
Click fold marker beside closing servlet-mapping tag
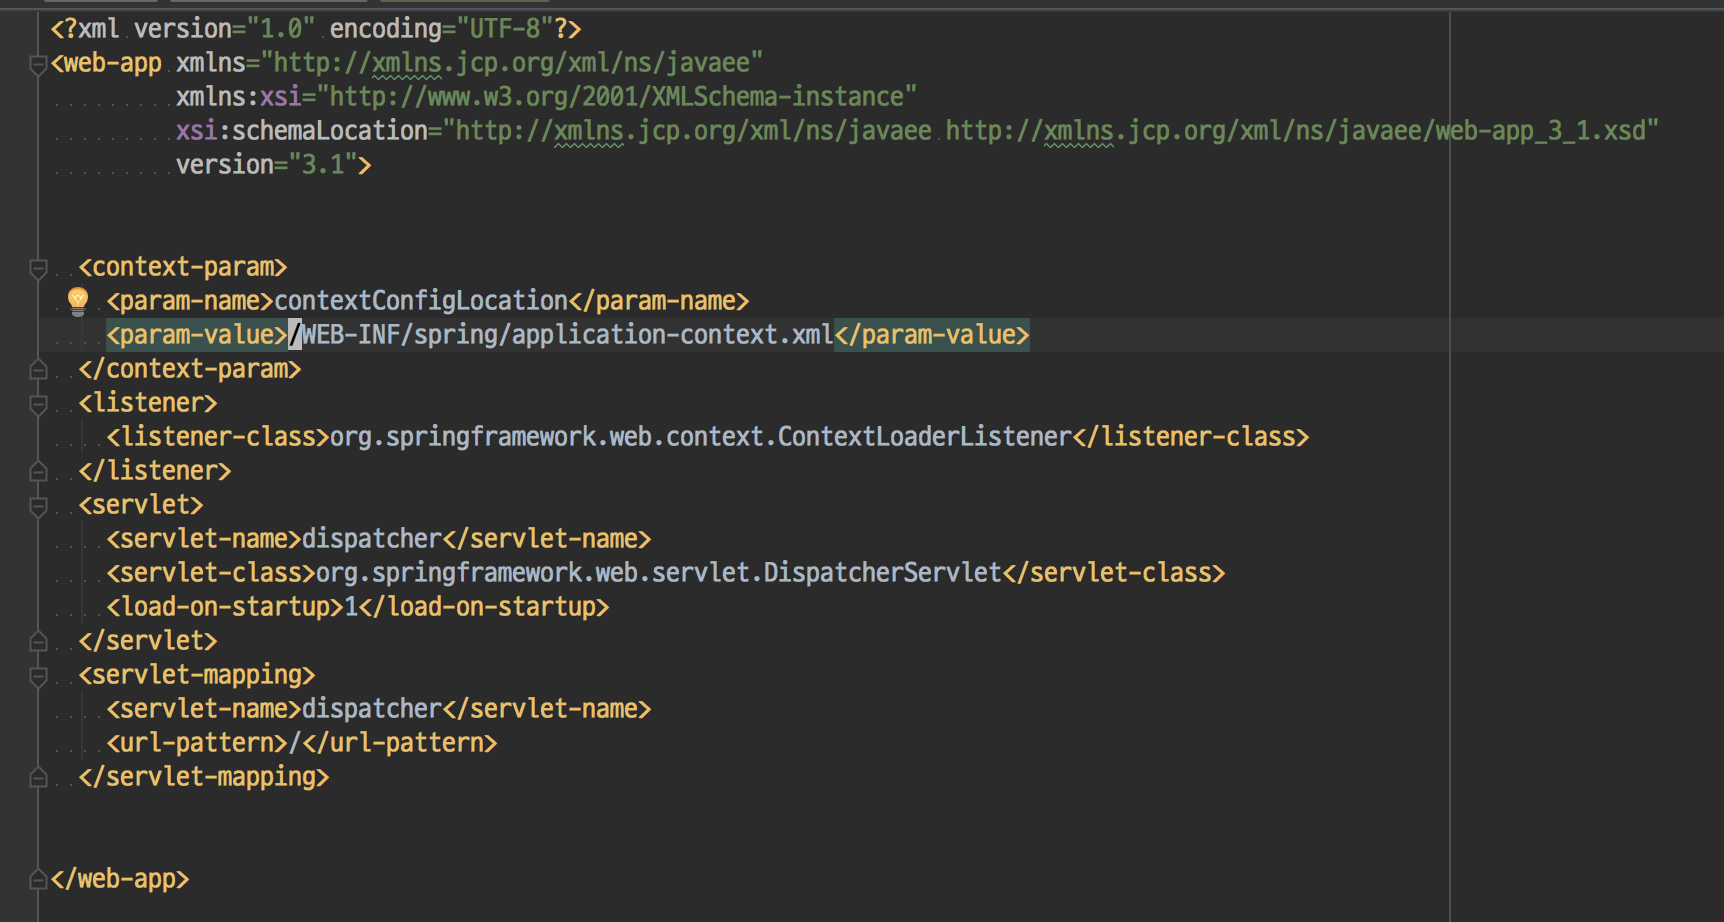tap(38, 777)
